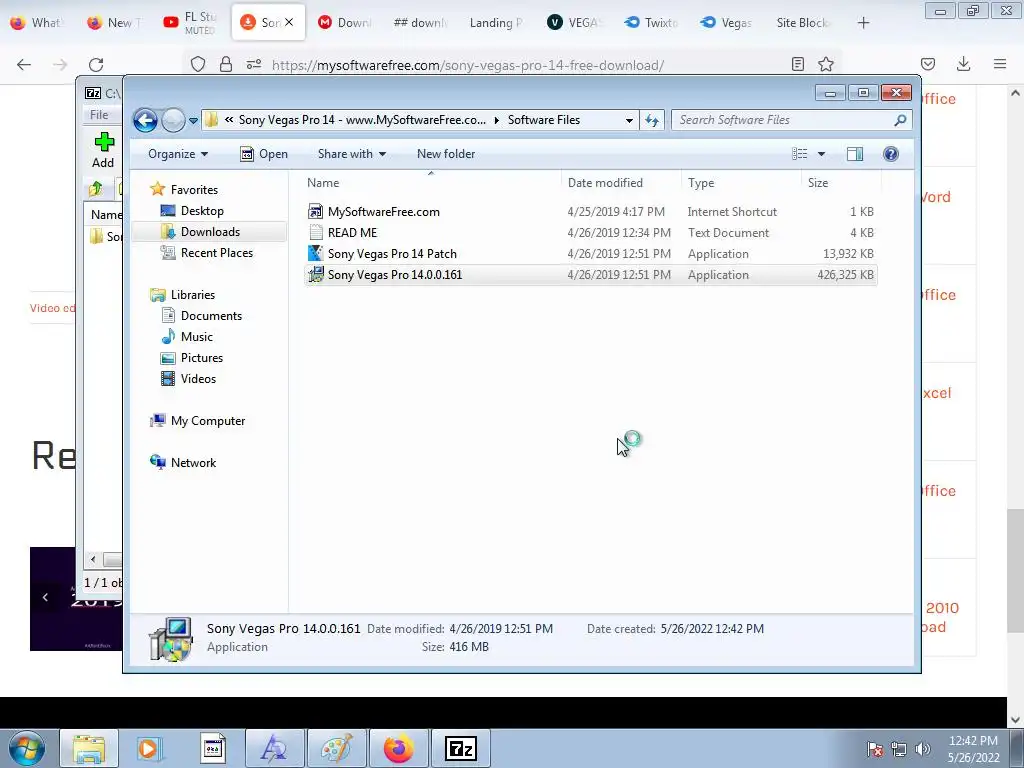Switch to the VEGAS browser tab
The height and width of the screenshot is (768, 1024).
(575, 23)
